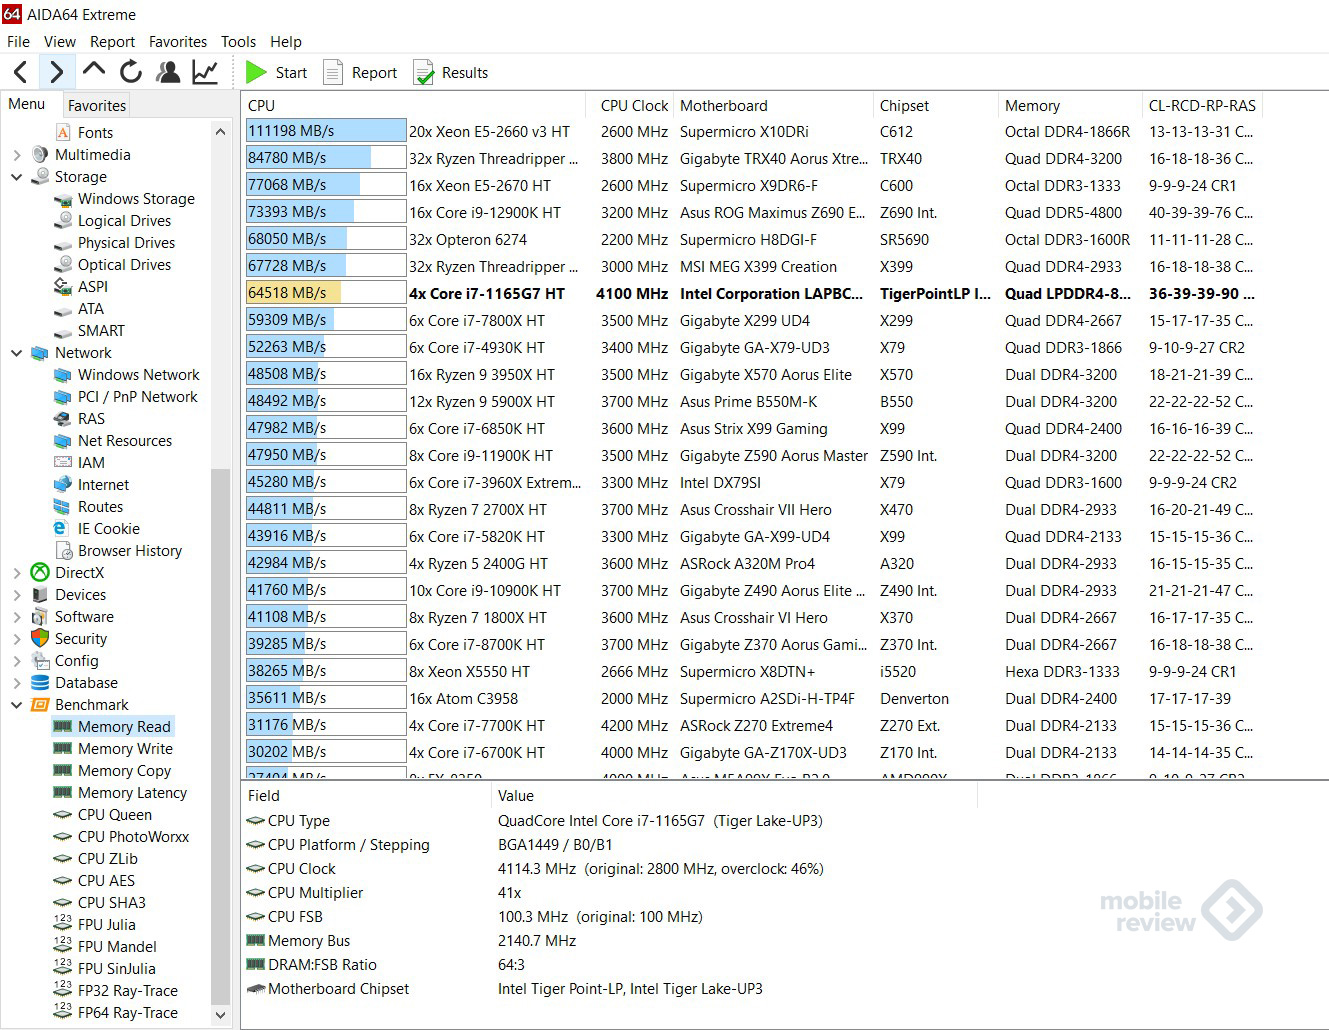Viewport: 1329px width, 1030px height.
Task: Expand the Config tree node
Action: click(x=16, y=661)
